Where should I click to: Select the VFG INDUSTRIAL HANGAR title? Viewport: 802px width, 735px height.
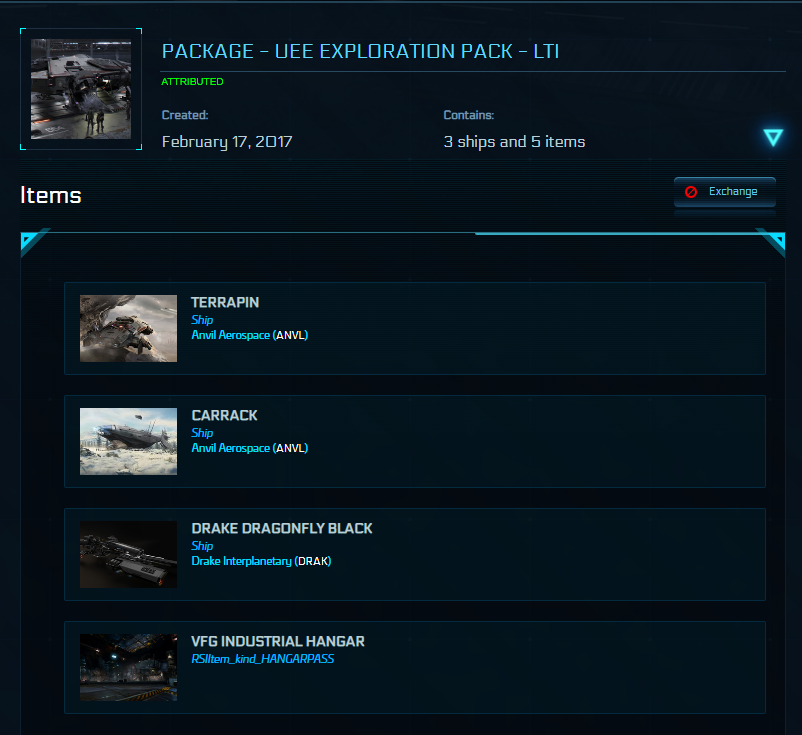pyautogui.click(x=277, y=641)
